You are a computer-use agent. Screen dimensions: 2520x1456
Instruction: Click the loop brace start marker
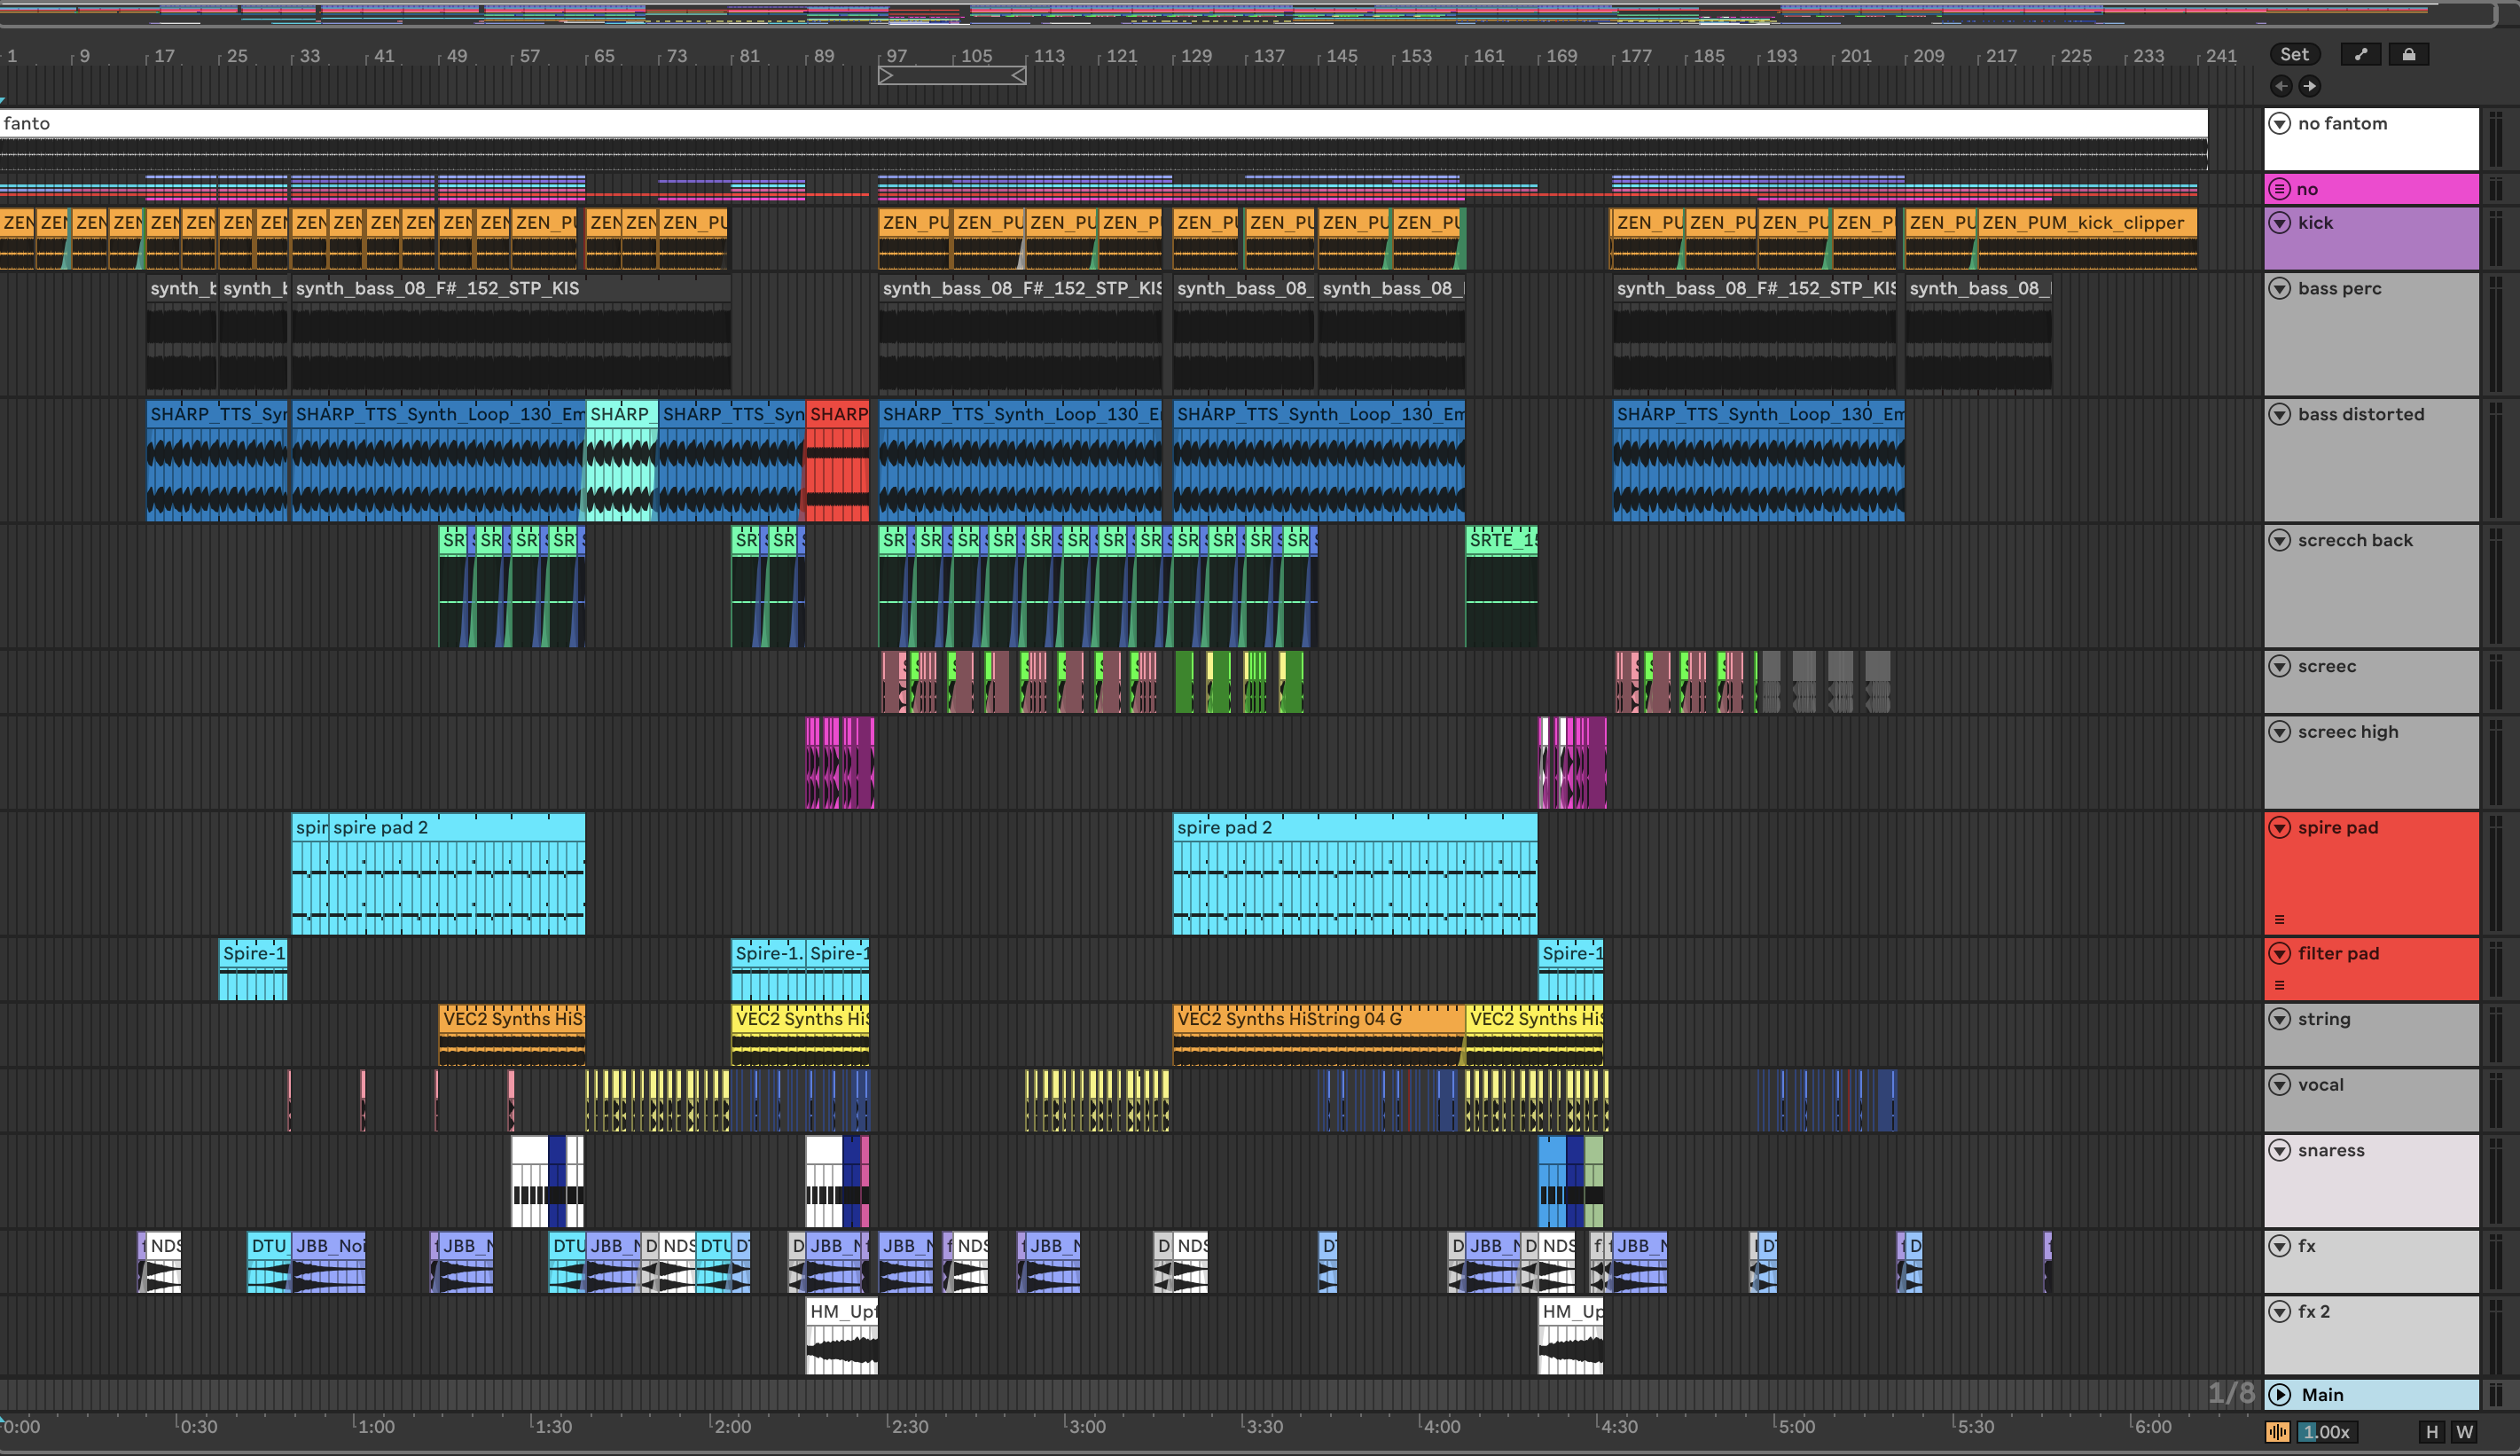[x=886, y=75]
